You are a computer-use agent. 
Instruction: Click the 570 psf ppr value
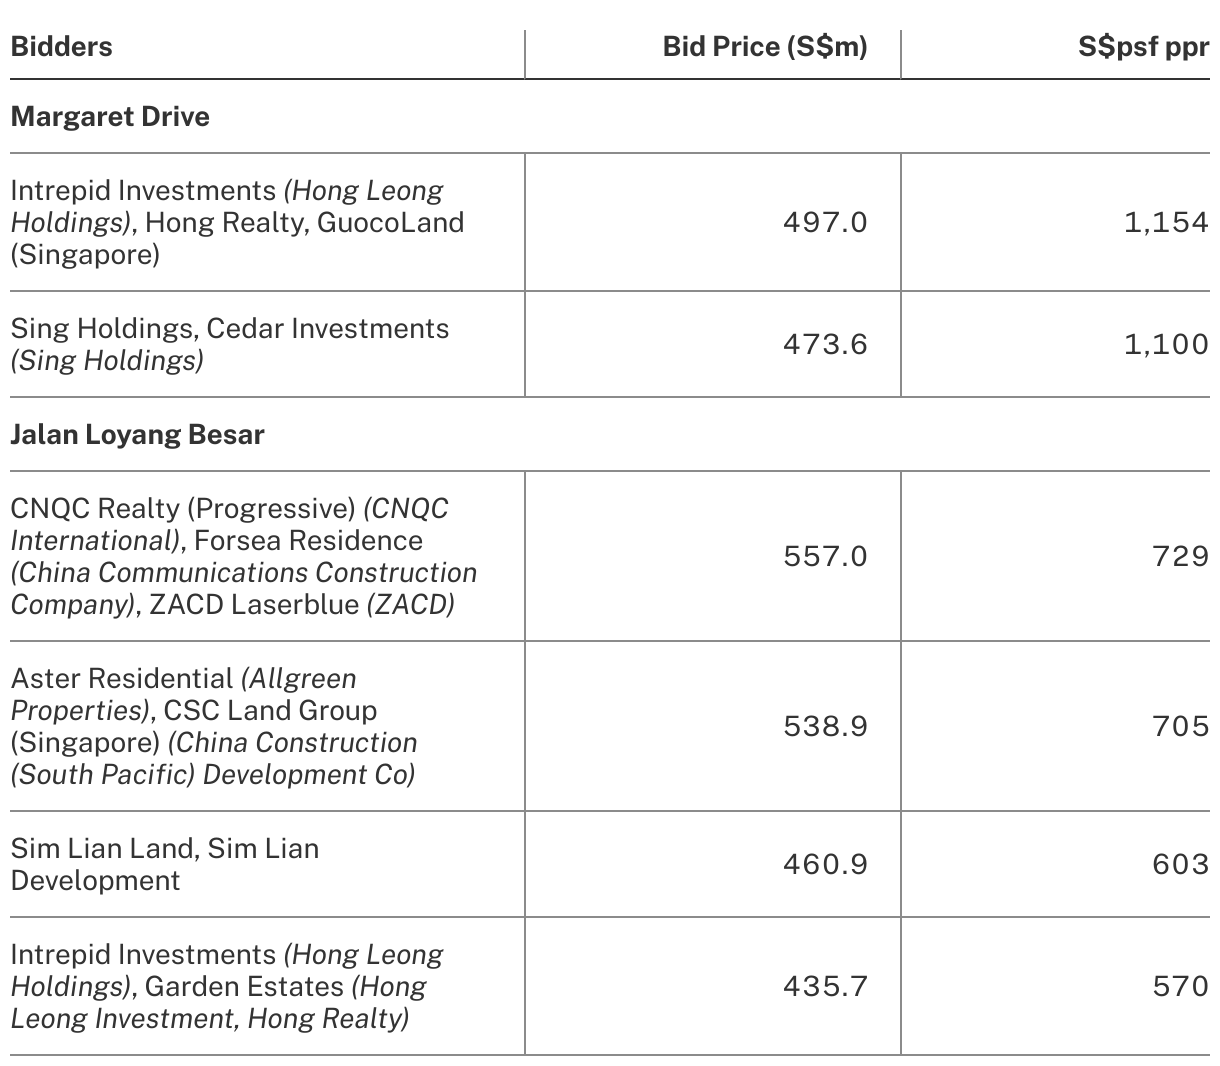point(1180,986)
